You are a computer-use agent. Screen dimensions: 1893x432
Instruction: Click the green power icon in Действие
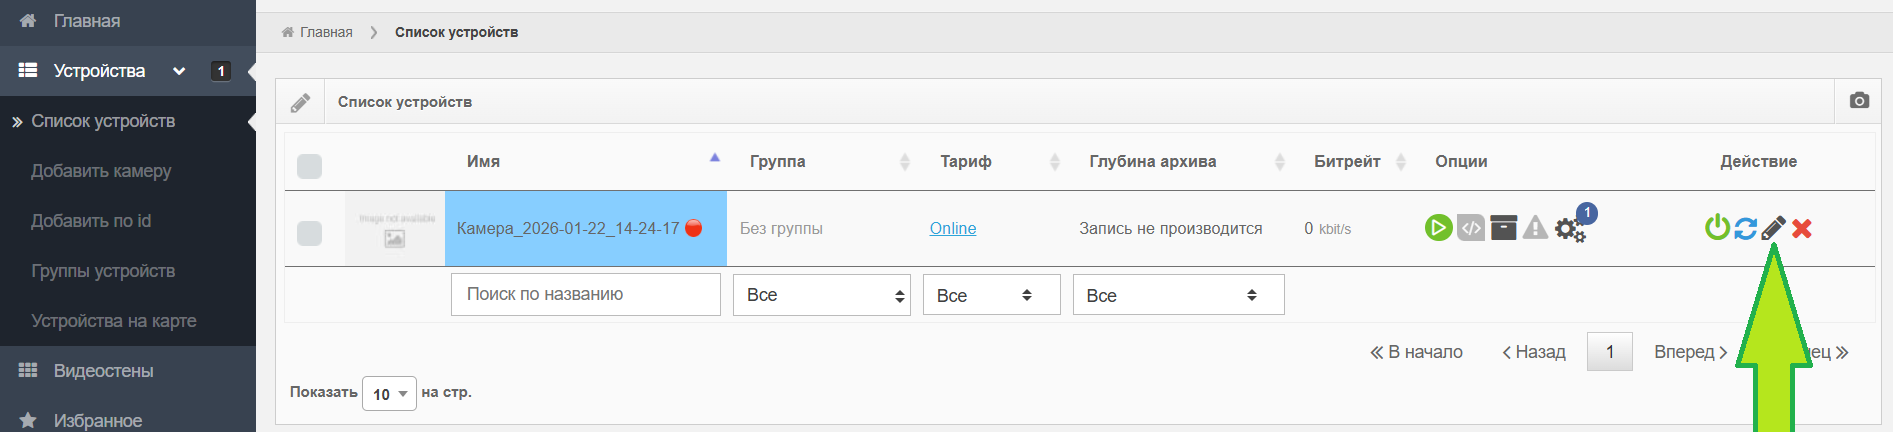1717,228
